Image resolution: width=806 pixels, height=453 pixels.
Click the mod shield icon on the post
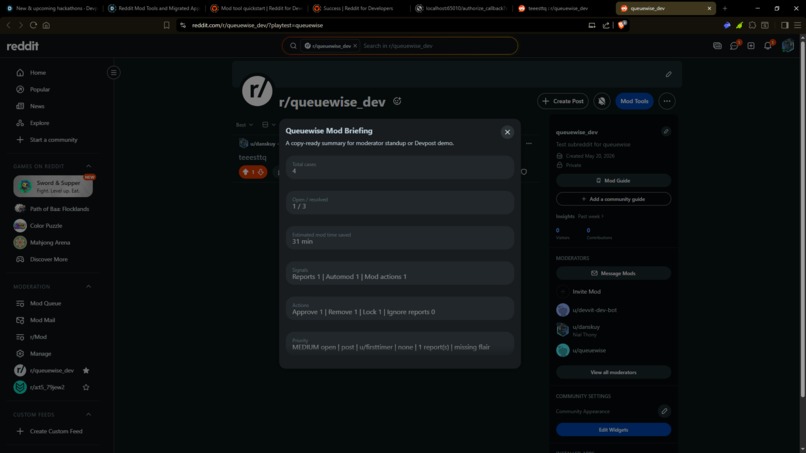coord(524,172)
